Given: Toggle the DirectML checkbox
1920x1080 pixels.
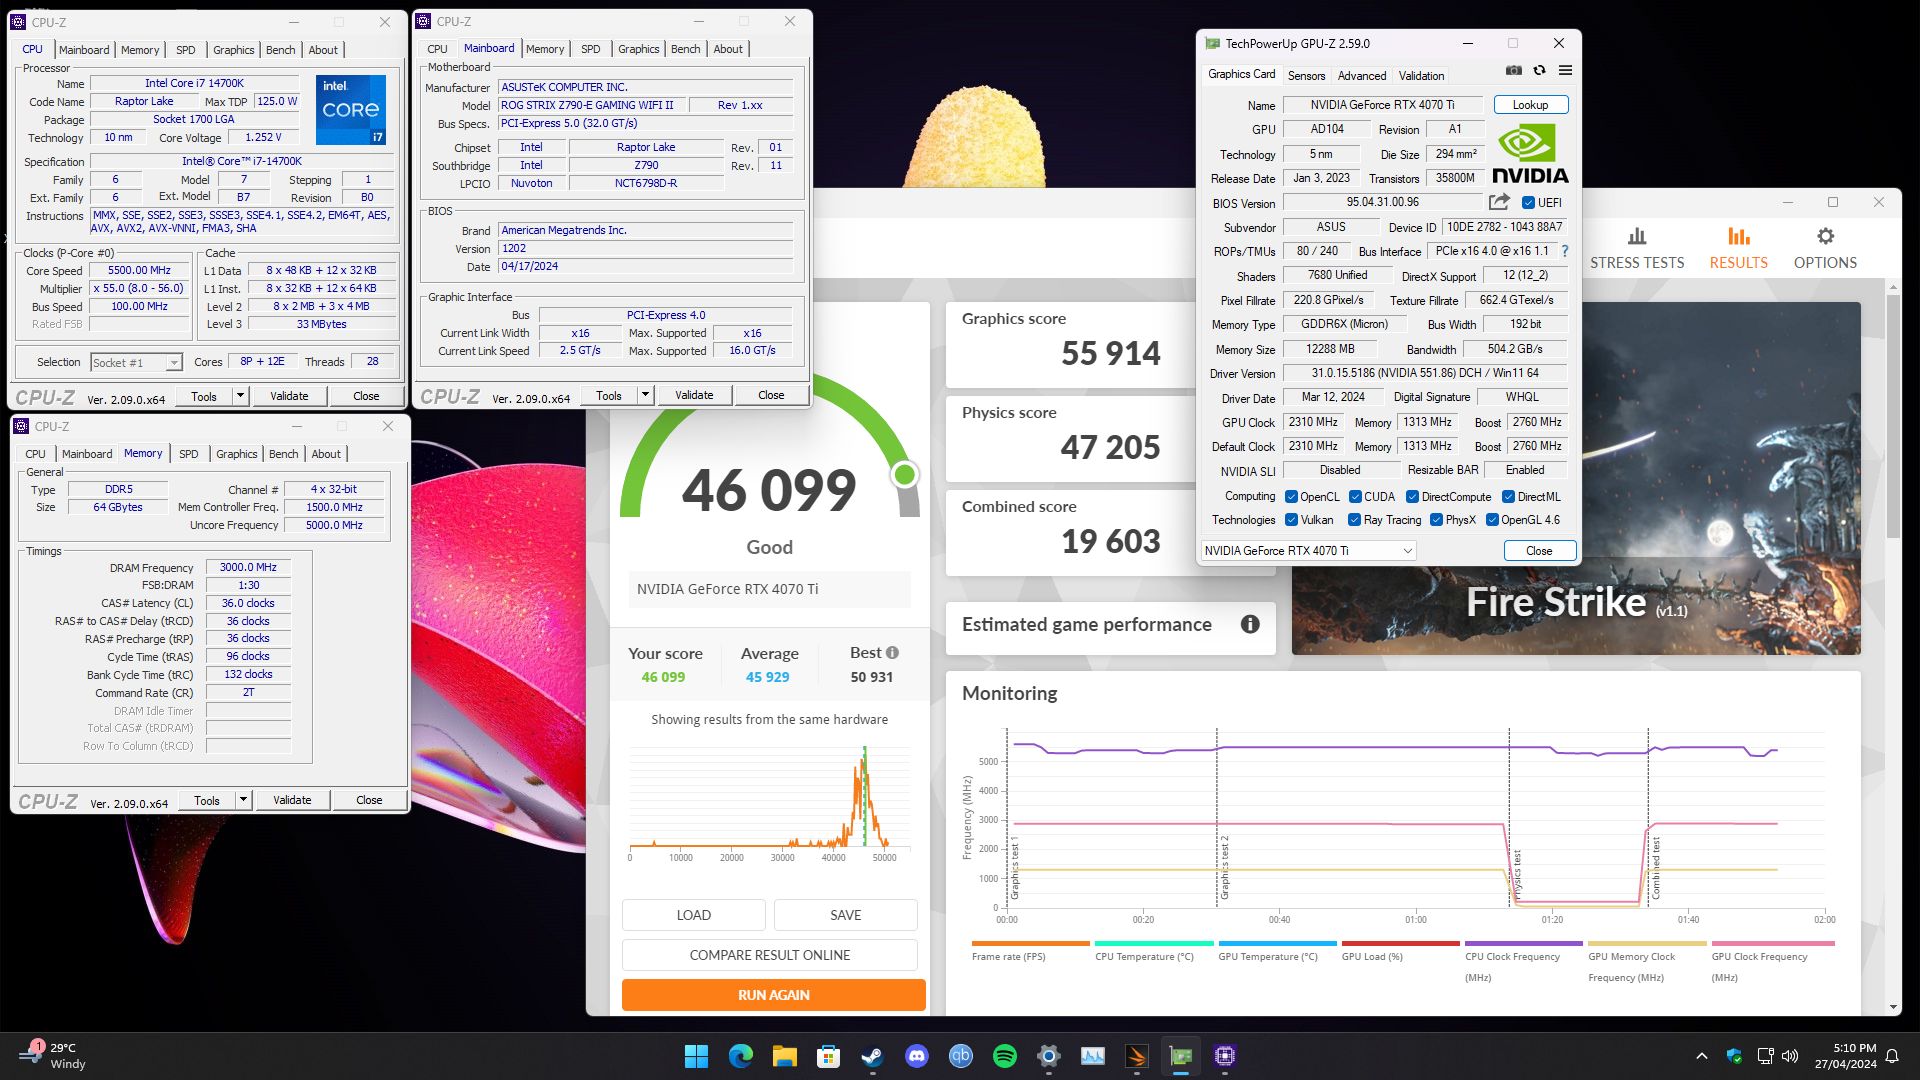Looking at the screenshot, I should 1508,497.
